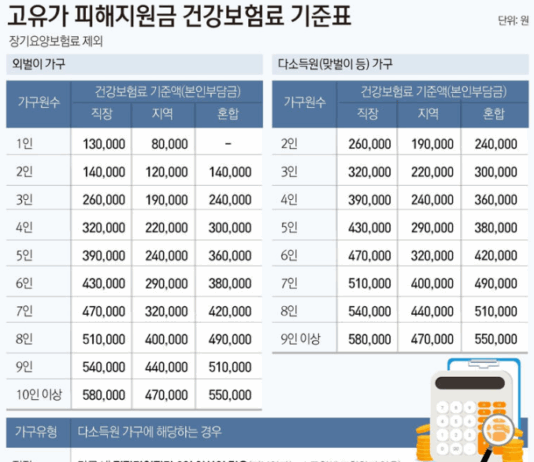Click 260,000 in the 외벌이 3인 row
Screen dimensions: 534x462
[x=104, y=200]
